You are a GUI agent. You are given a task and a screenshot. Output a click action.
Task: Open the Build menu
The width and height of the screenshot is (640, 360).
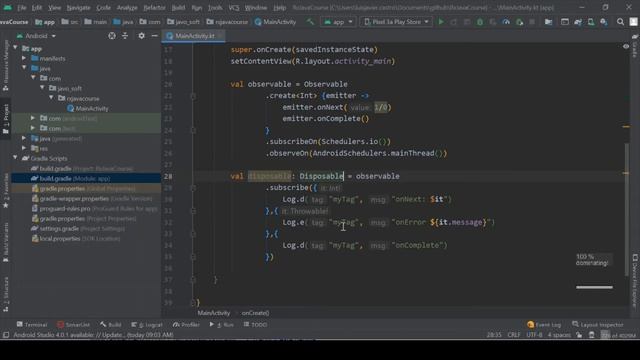pos(178,8)
